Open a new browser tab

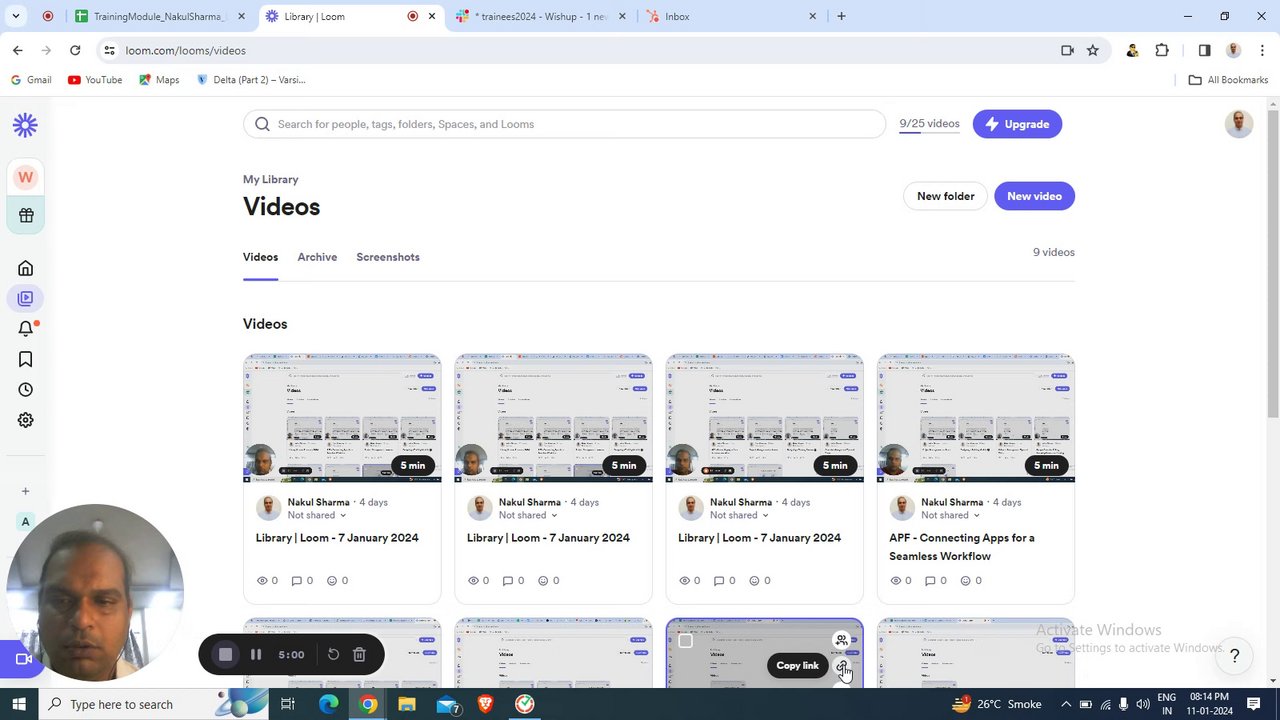841,16
